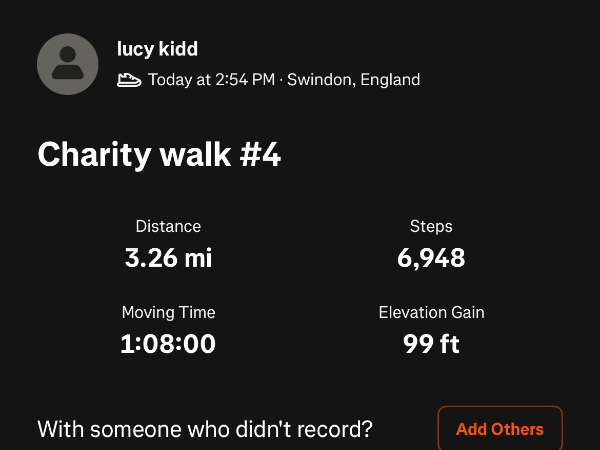Click the 'mi' unit beside 3.26
Image resolution: width=600 pixels, height=450 pixels.
click(198, 258)
